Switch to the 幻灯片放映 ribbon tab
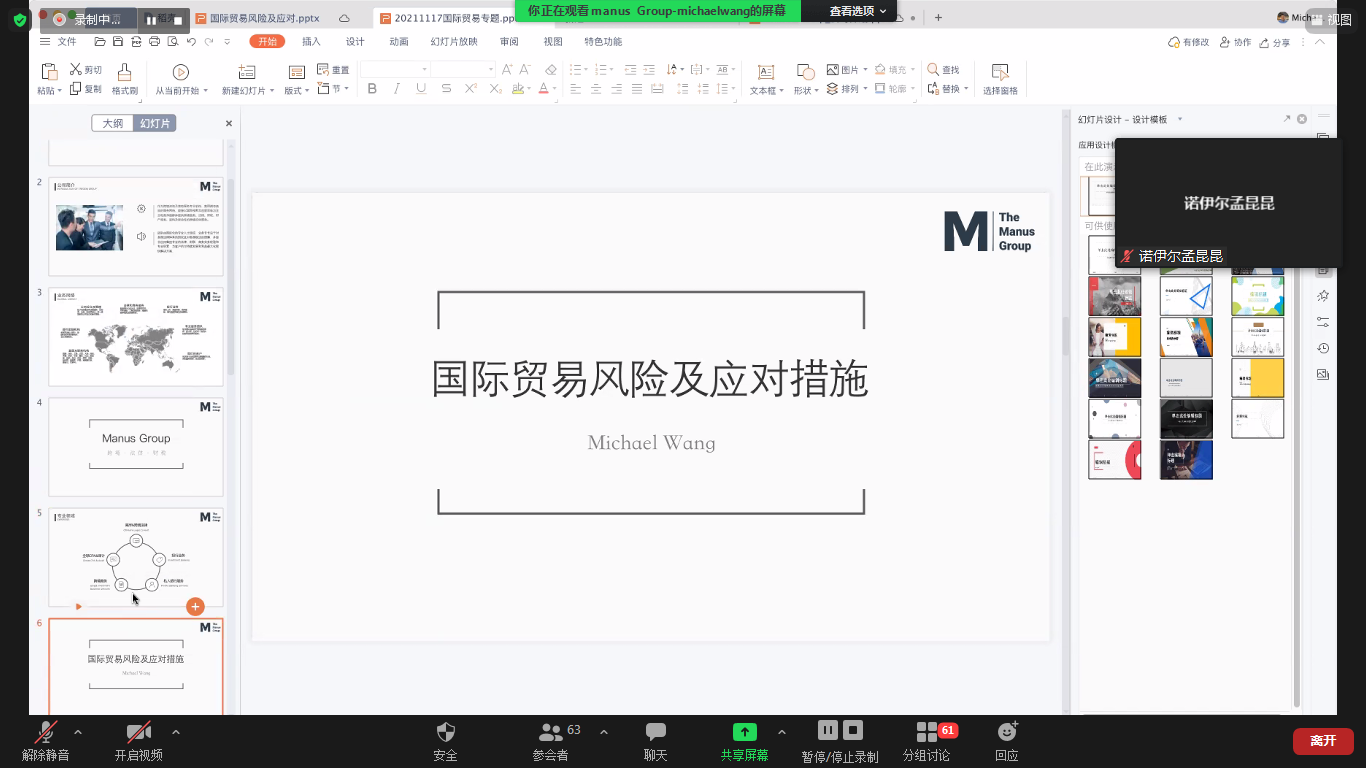Viewport: 1366px width, 768px height. click(x=453, y=41)
